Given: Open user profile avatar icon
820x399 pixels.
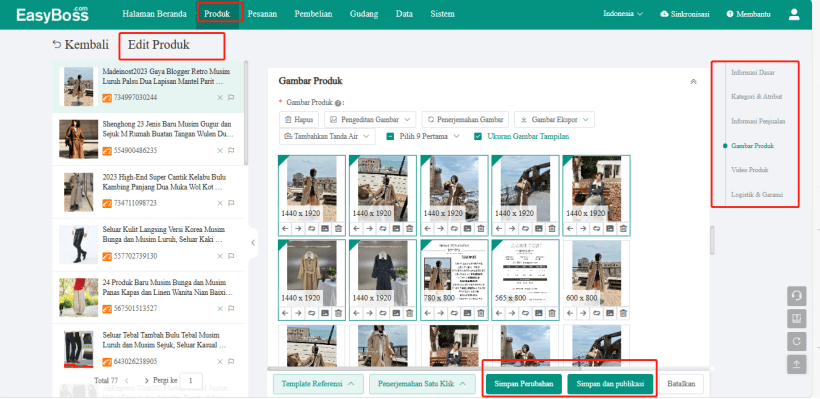Looking at the screenshot, I should pyautogui.click(x=794, y=14).
